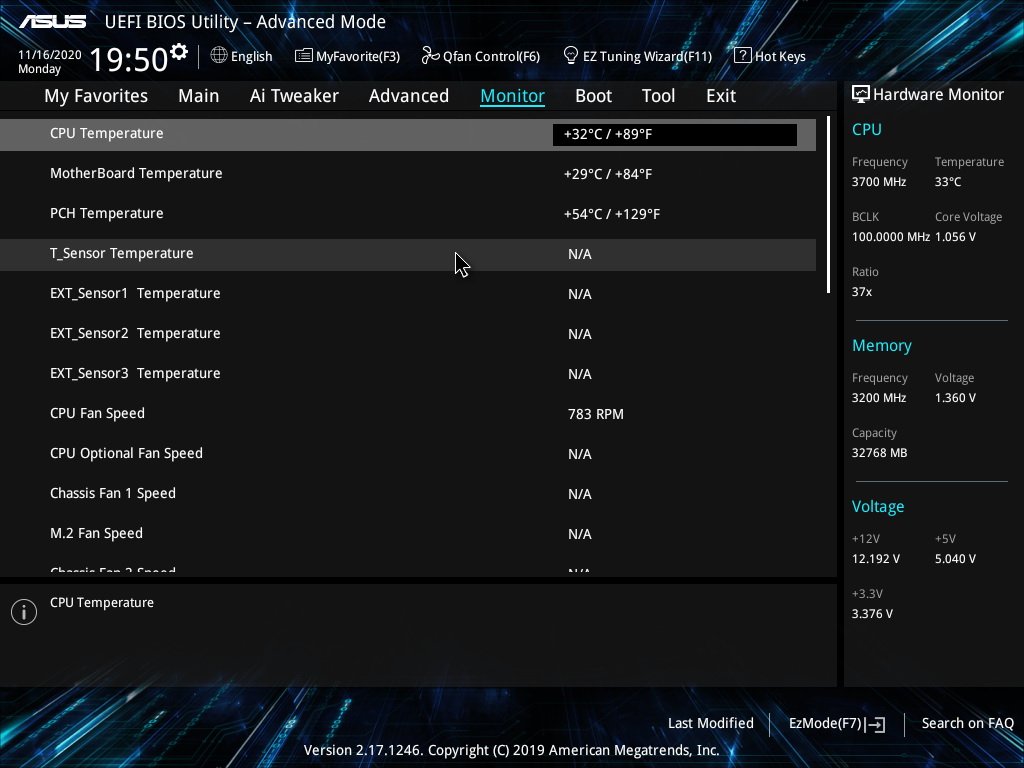Click the Qfan Control fan icon
Screen dimensions: 1024x768
pos(430,56)
